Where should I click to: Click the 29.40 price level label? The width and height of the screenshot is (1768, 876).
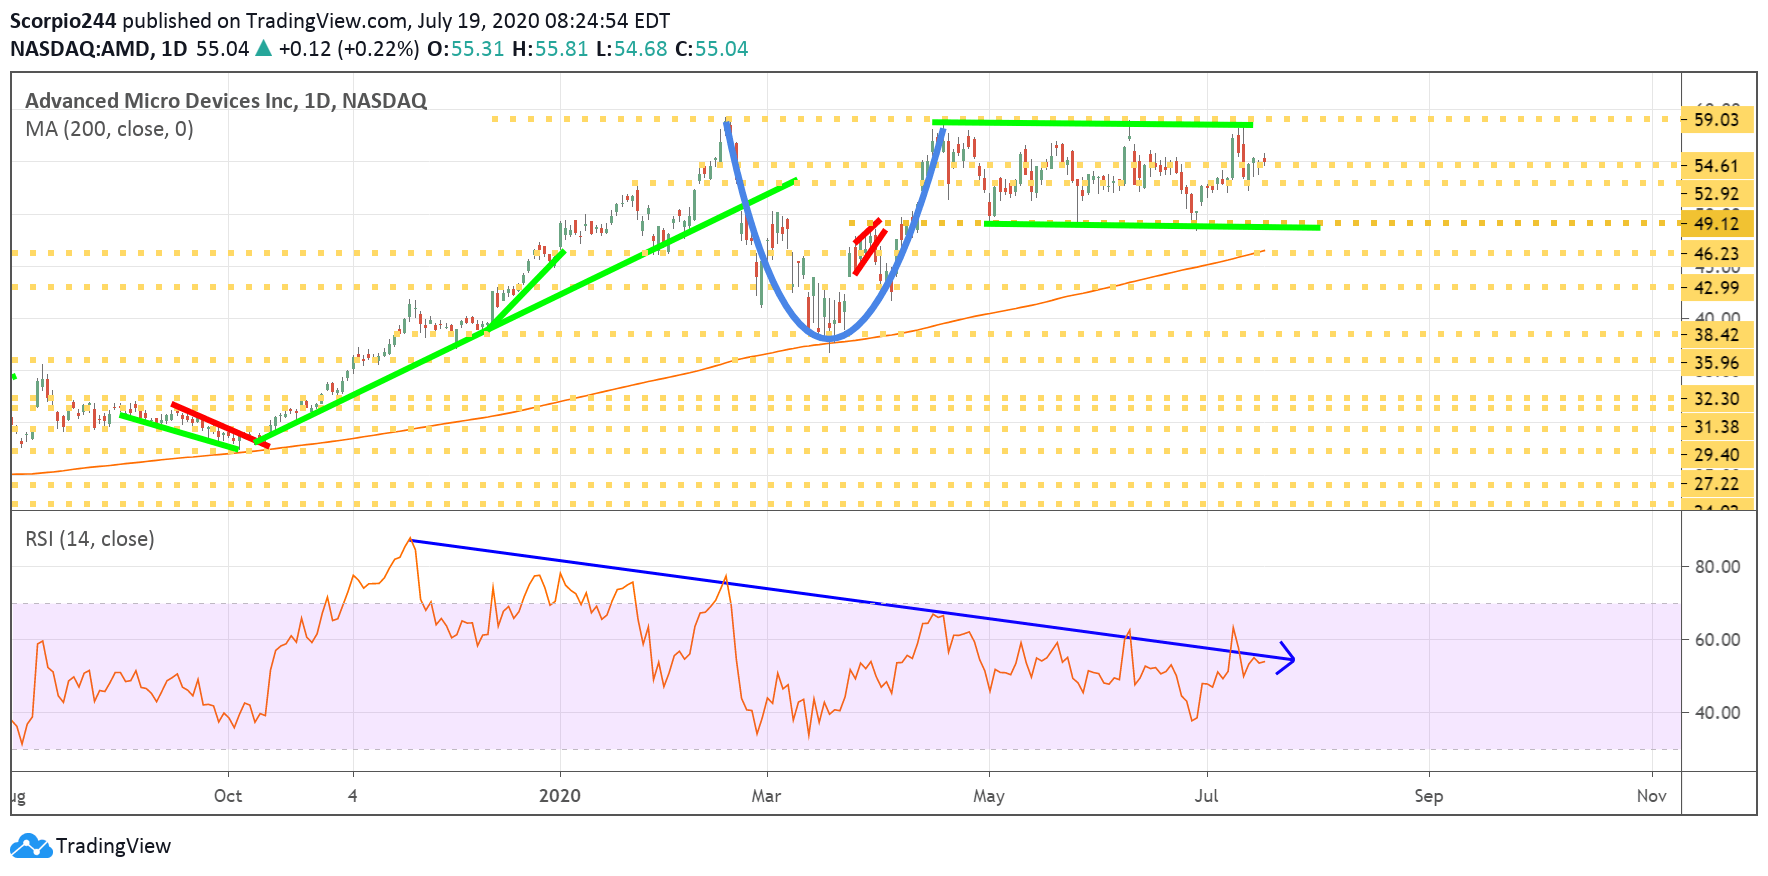[1717, 455]
